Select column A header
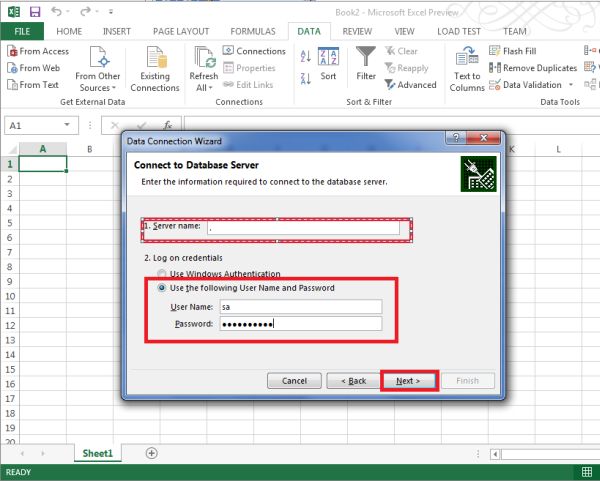This screenshot has width=600, height=481. pyautogui.click(x=43, y=149)
